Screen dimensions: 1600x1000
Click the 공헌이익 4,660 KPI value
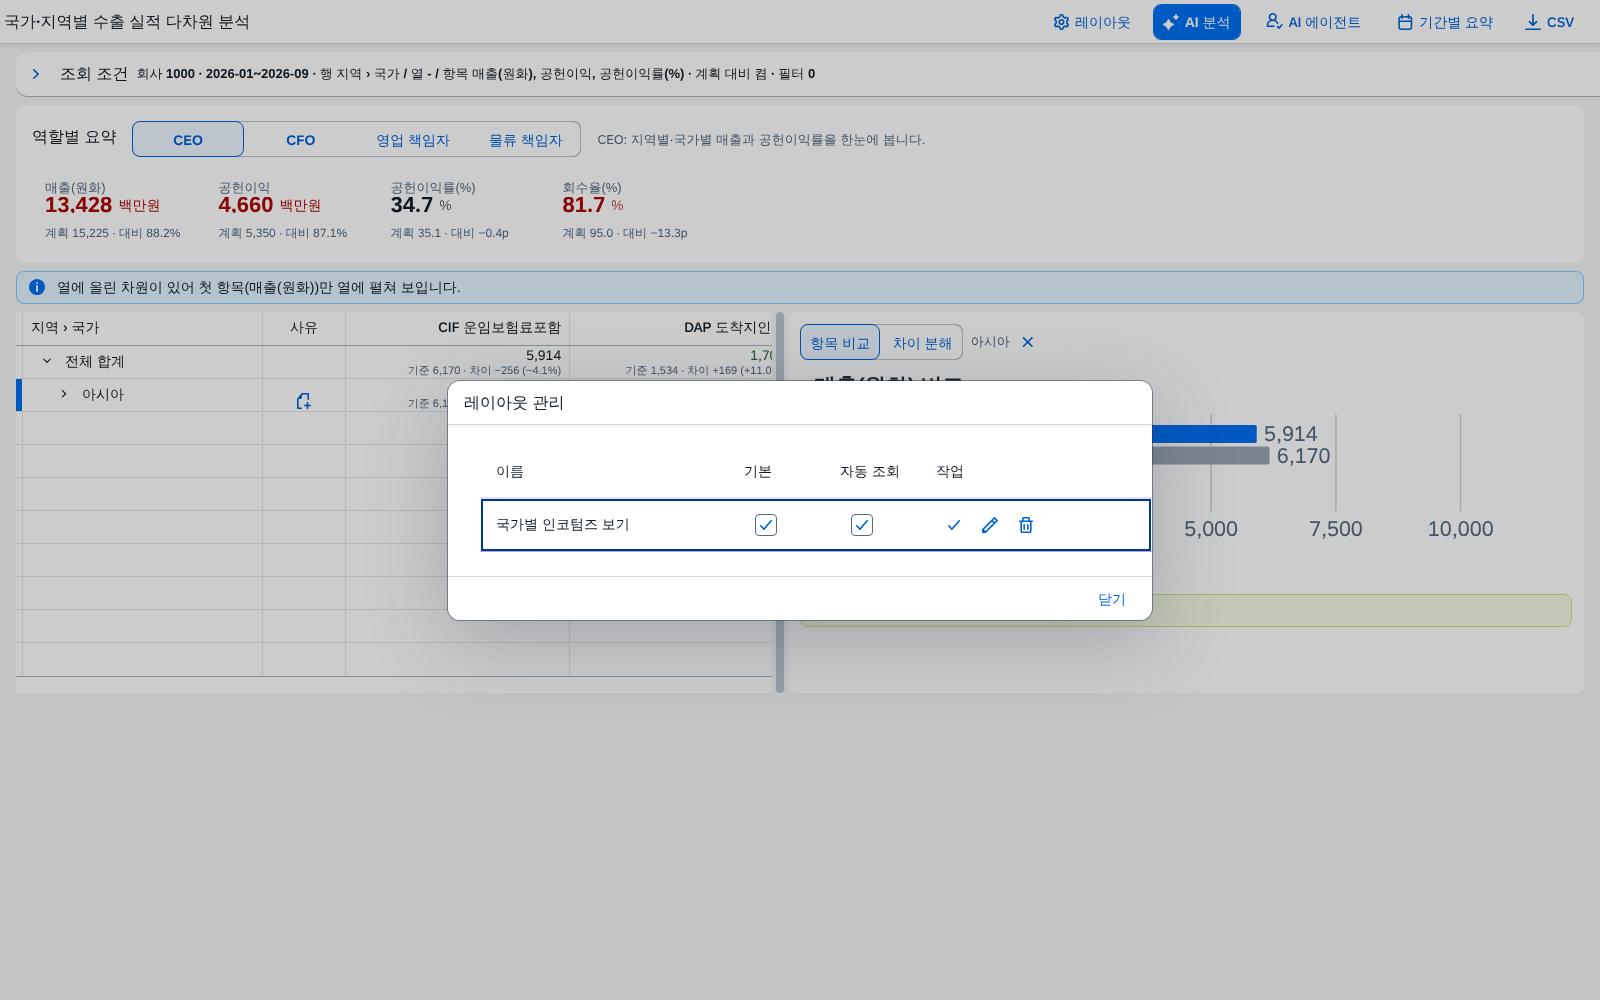pyautogui.click(x=246, y=205)
